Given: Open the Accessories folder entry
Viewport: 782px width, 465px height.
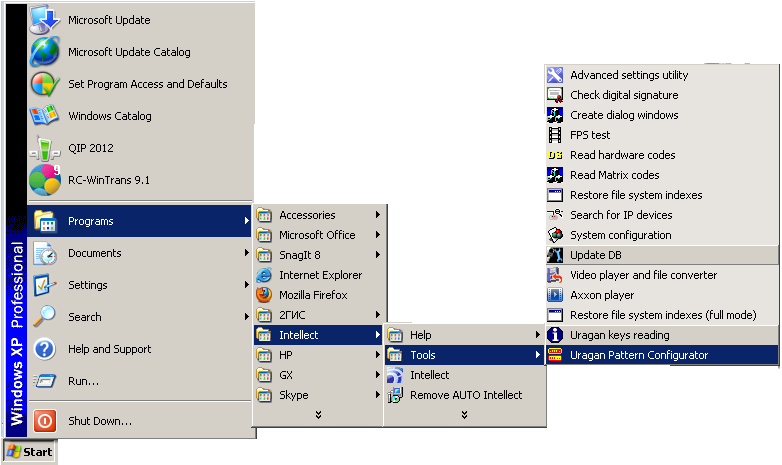Looking at the screenshot, I should (x=318, y=215).
